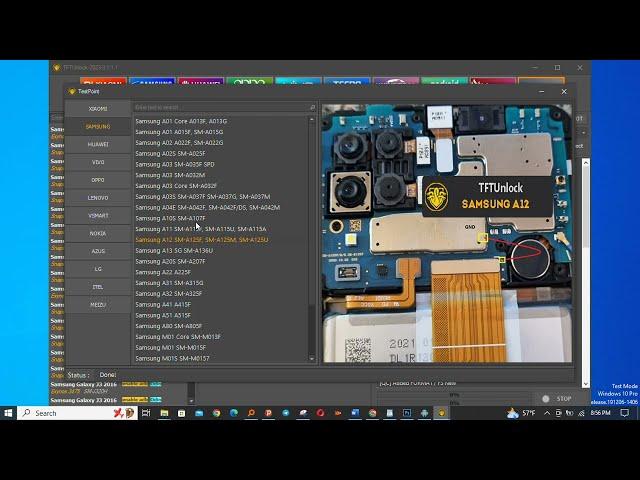The width and height of the screenshot is (640, 480).
Task: Open the notification center icon
Action: 624,413
